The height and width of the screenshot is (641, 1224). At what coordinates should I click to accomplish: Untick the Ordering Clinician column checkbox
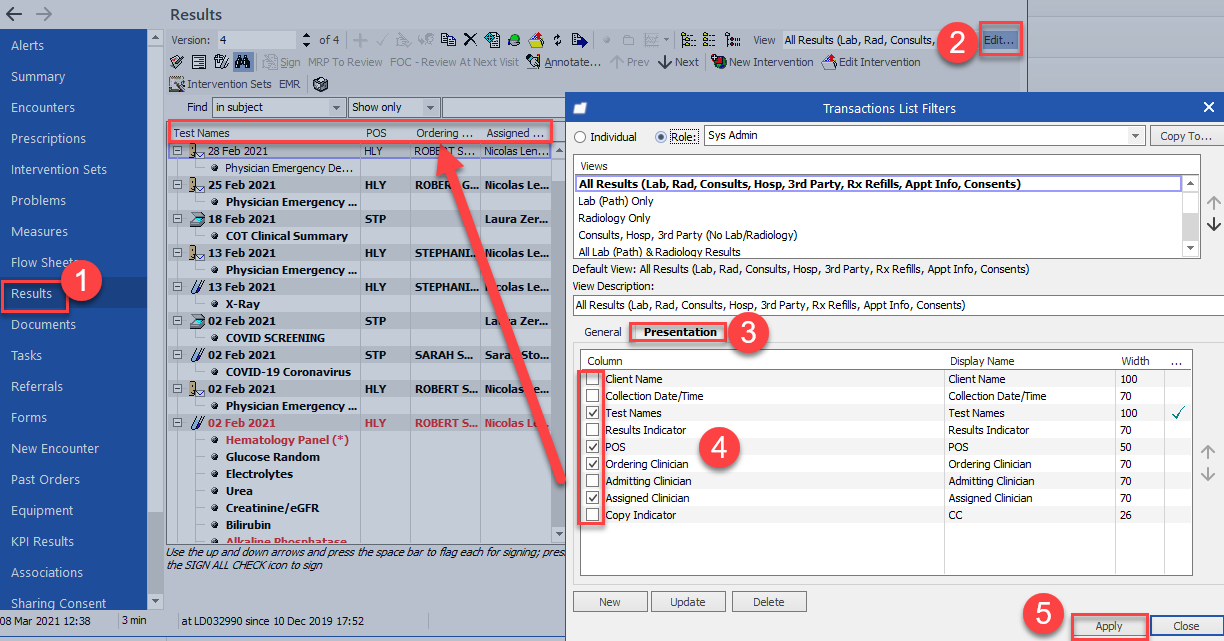click(594, 464)
